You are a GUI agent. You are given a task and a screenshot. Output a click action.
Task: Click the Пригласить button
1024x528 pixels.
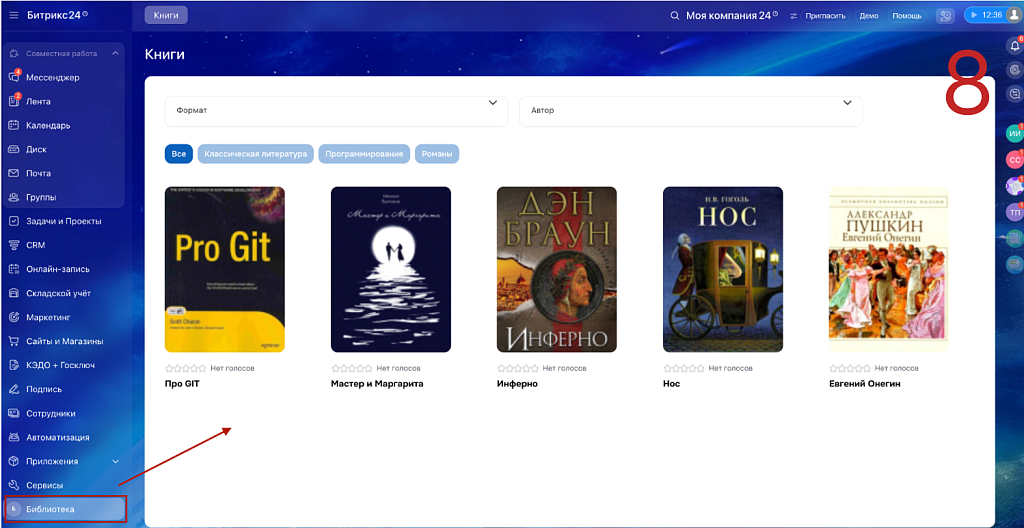click(x=825, y=16)
